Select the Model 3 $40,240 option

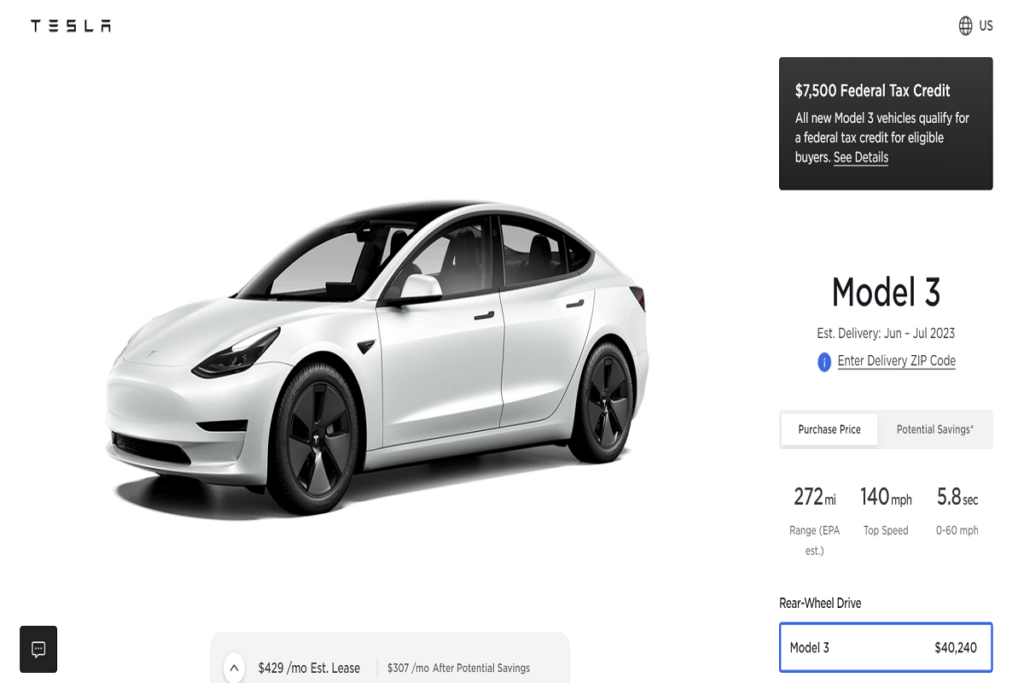point(886,647)
